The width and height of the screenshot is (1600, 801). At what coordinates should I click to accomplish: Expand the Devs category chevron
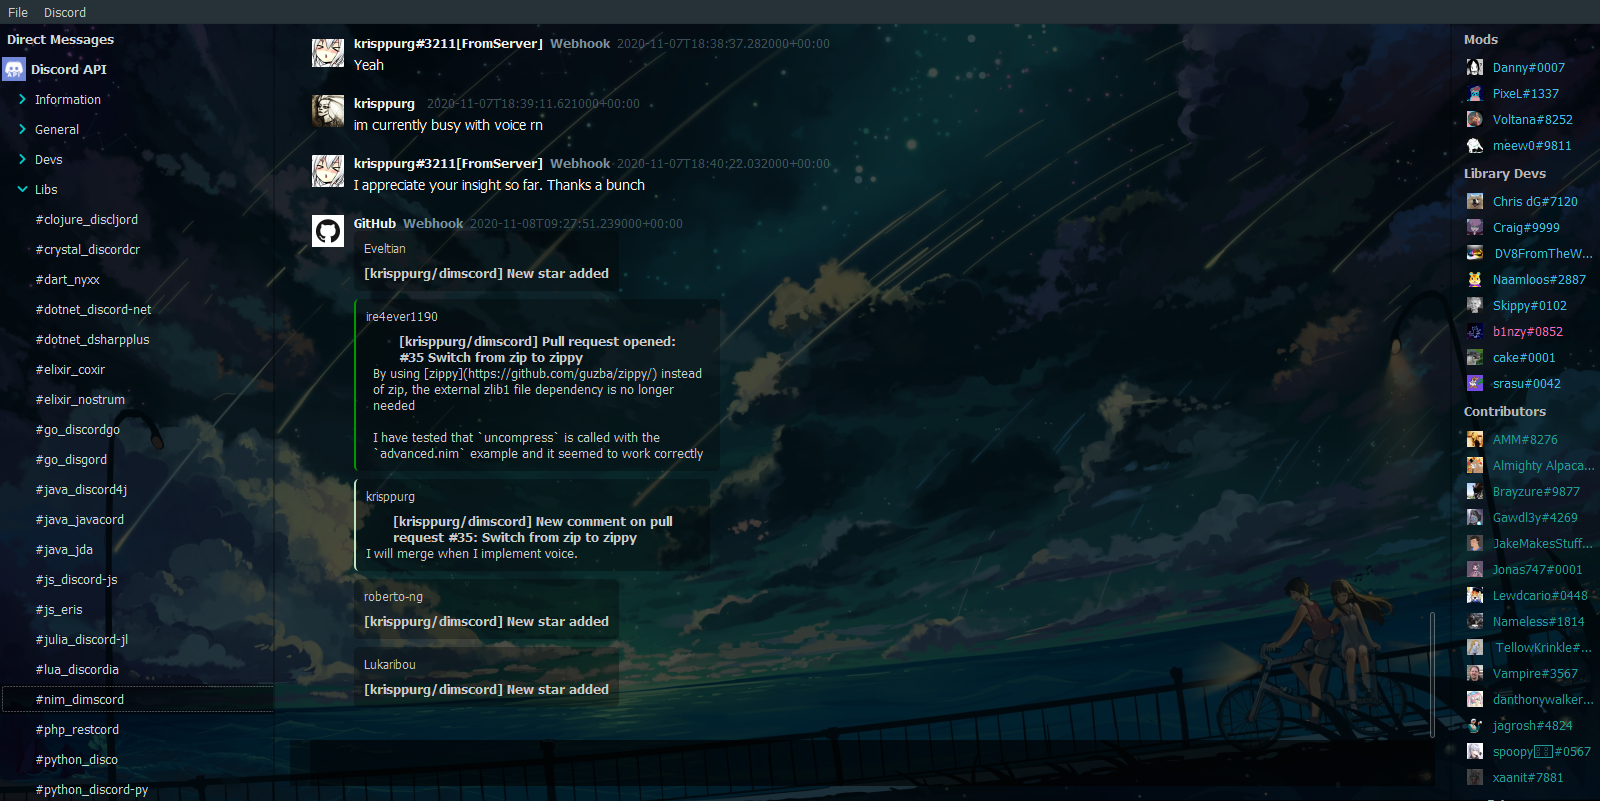[x=22, y=159]
